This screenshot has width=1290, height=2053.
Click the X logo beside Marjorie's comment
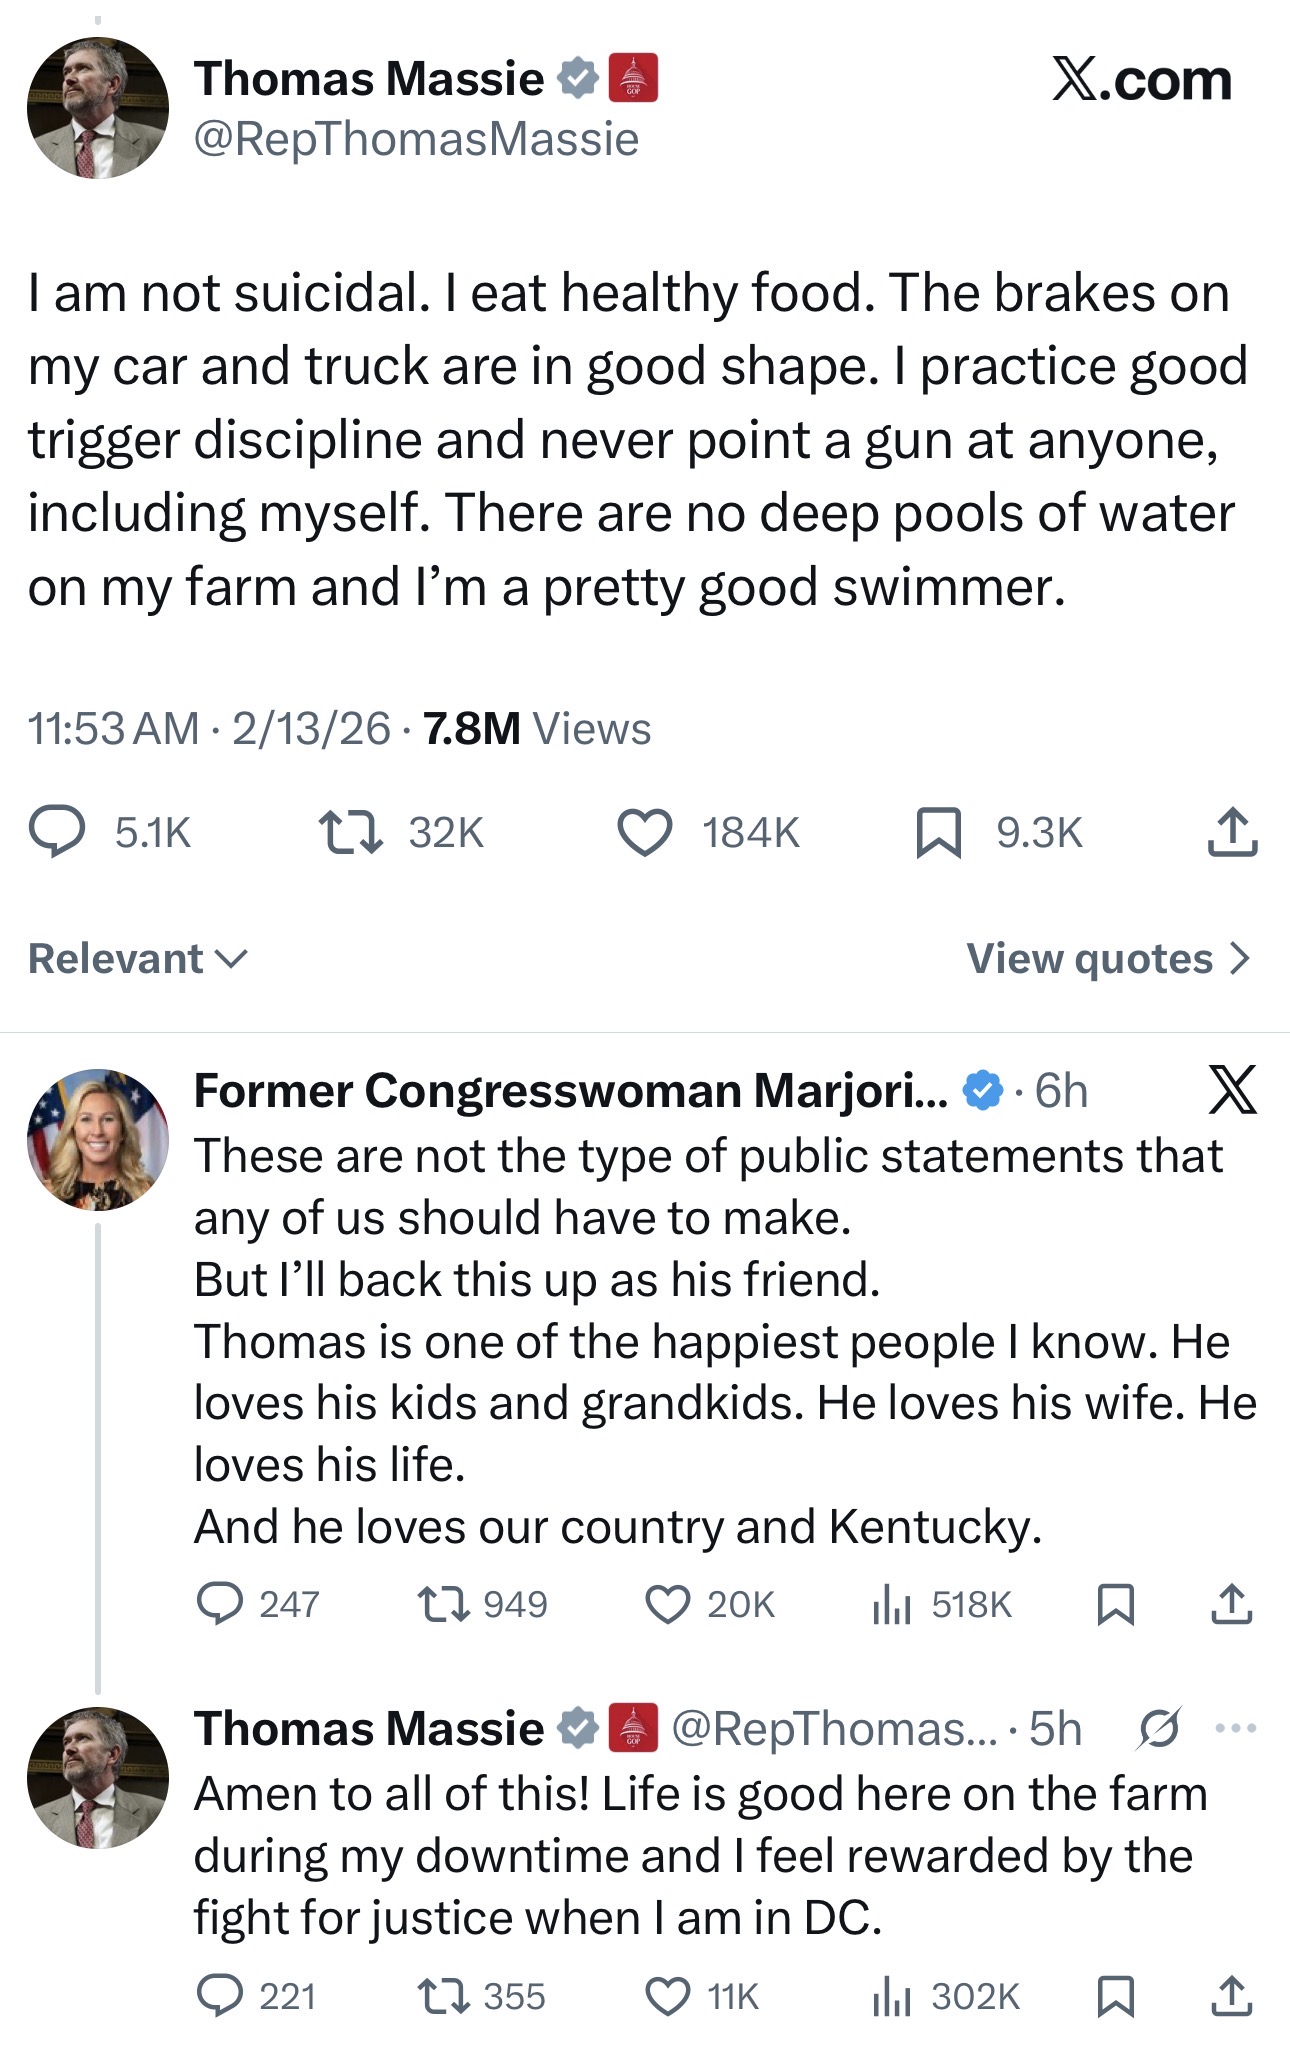point(1232,1089)
